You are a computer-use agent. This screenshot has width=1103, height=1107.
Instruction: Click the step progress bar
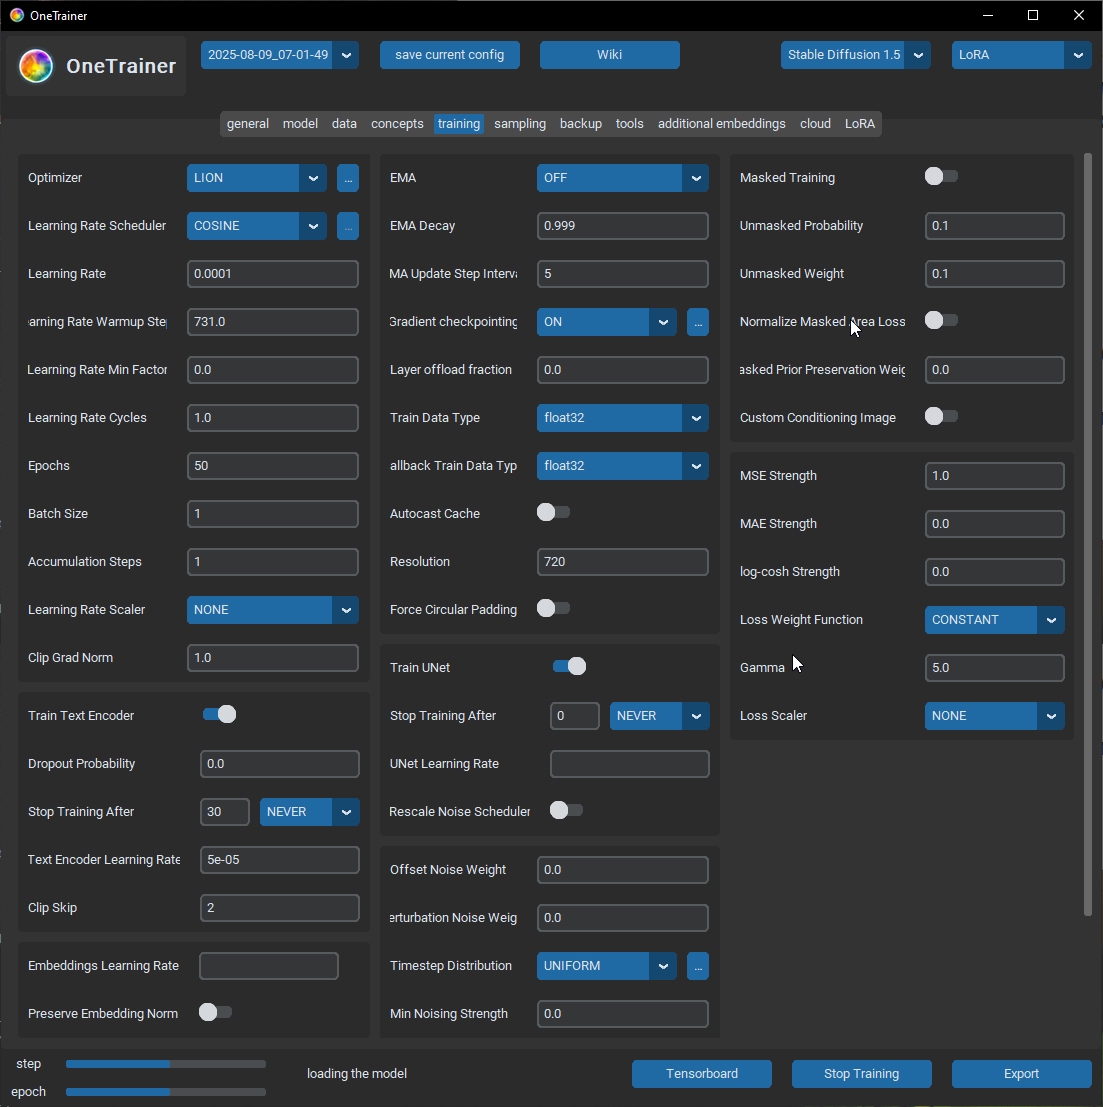pyautogui.click(x=166, y=1064)
